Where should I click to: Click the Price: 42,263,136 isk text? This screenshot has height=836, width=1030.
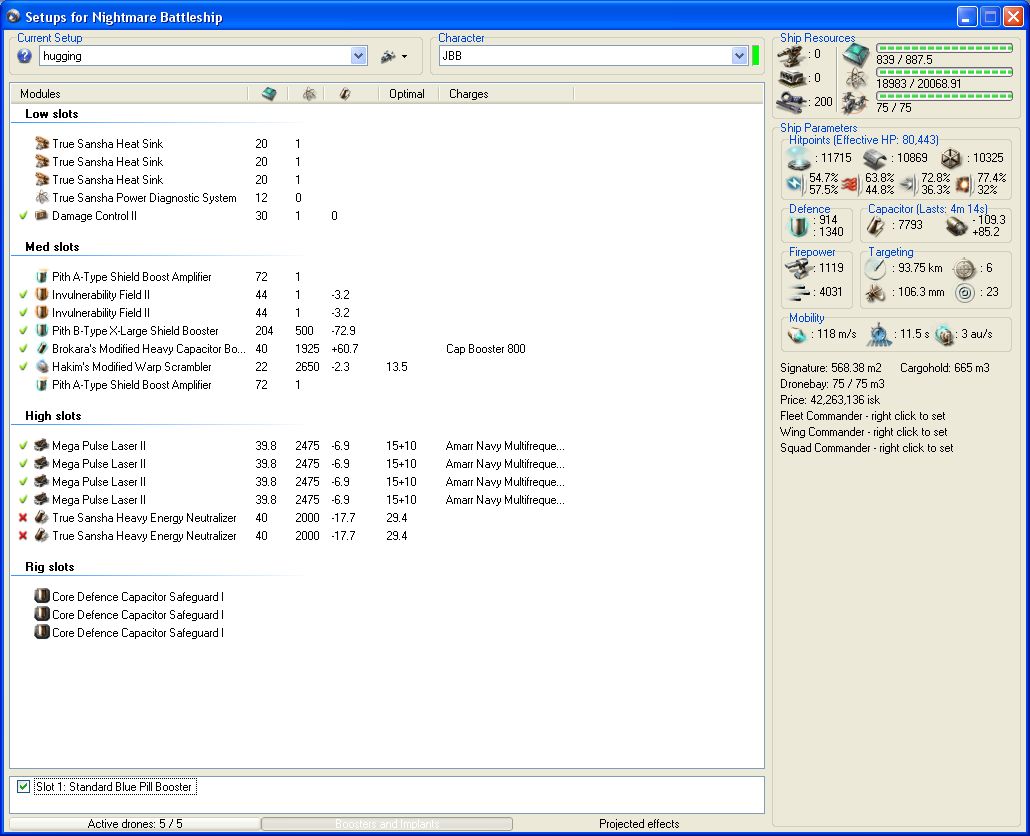point(830,400)
